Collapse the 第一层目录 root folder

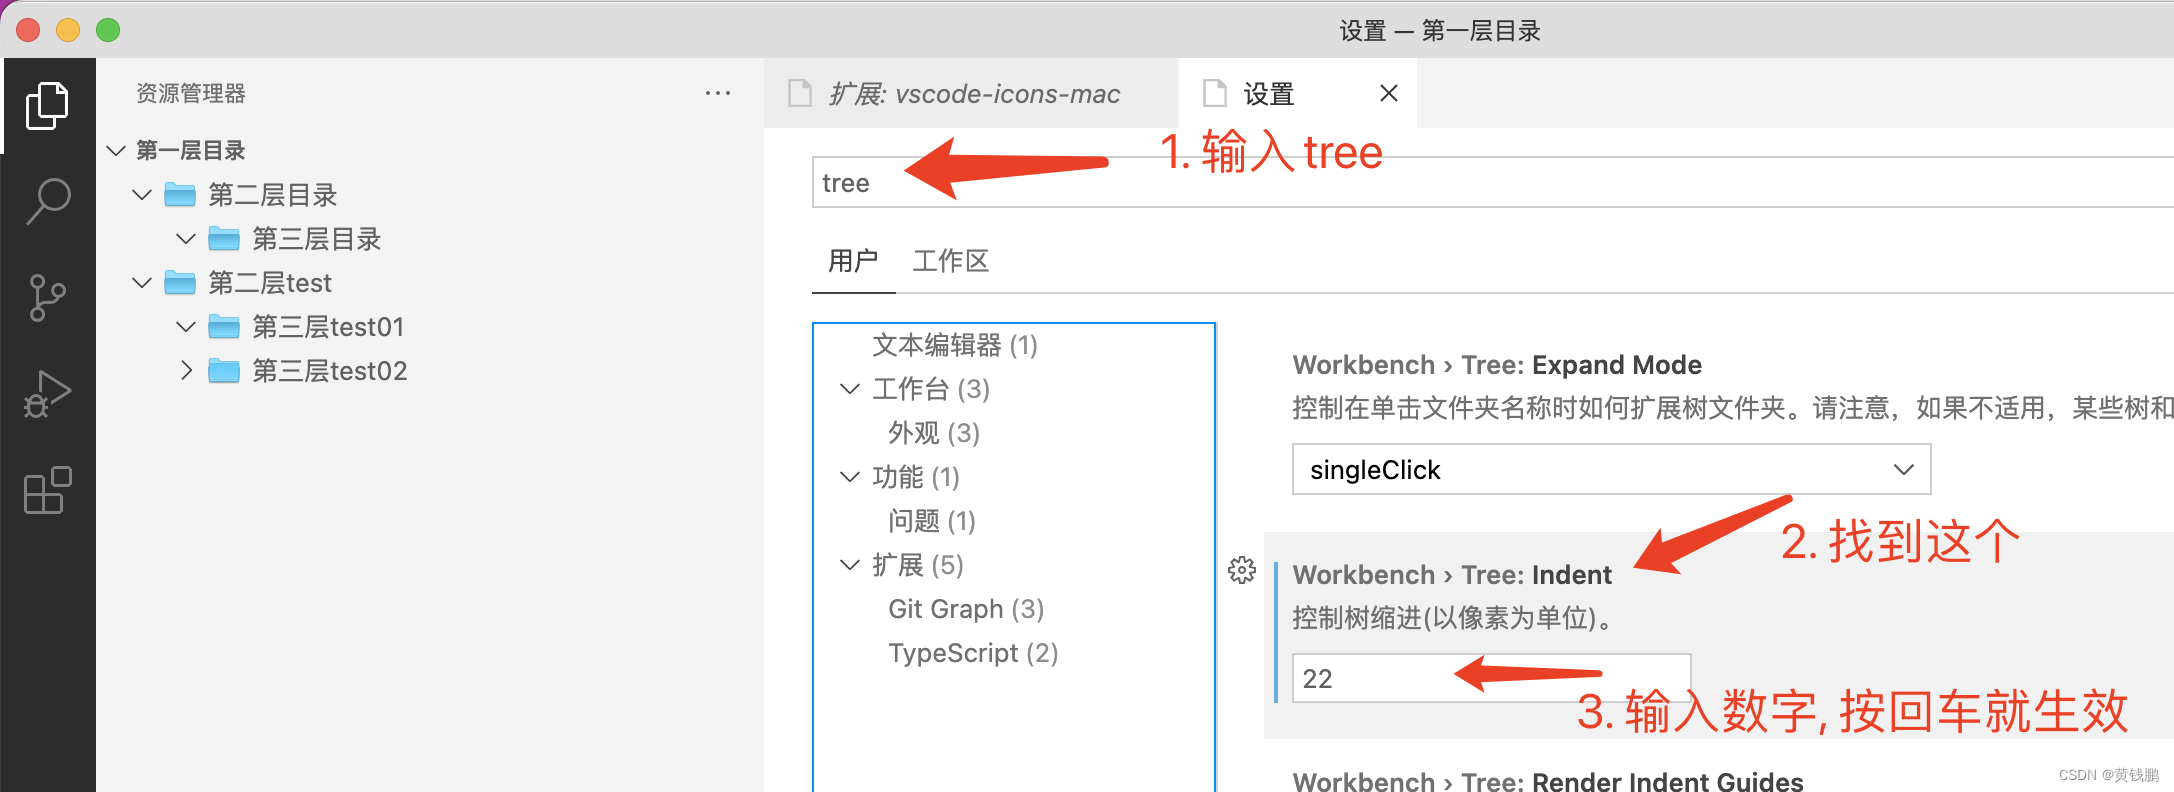click(116, 151)
